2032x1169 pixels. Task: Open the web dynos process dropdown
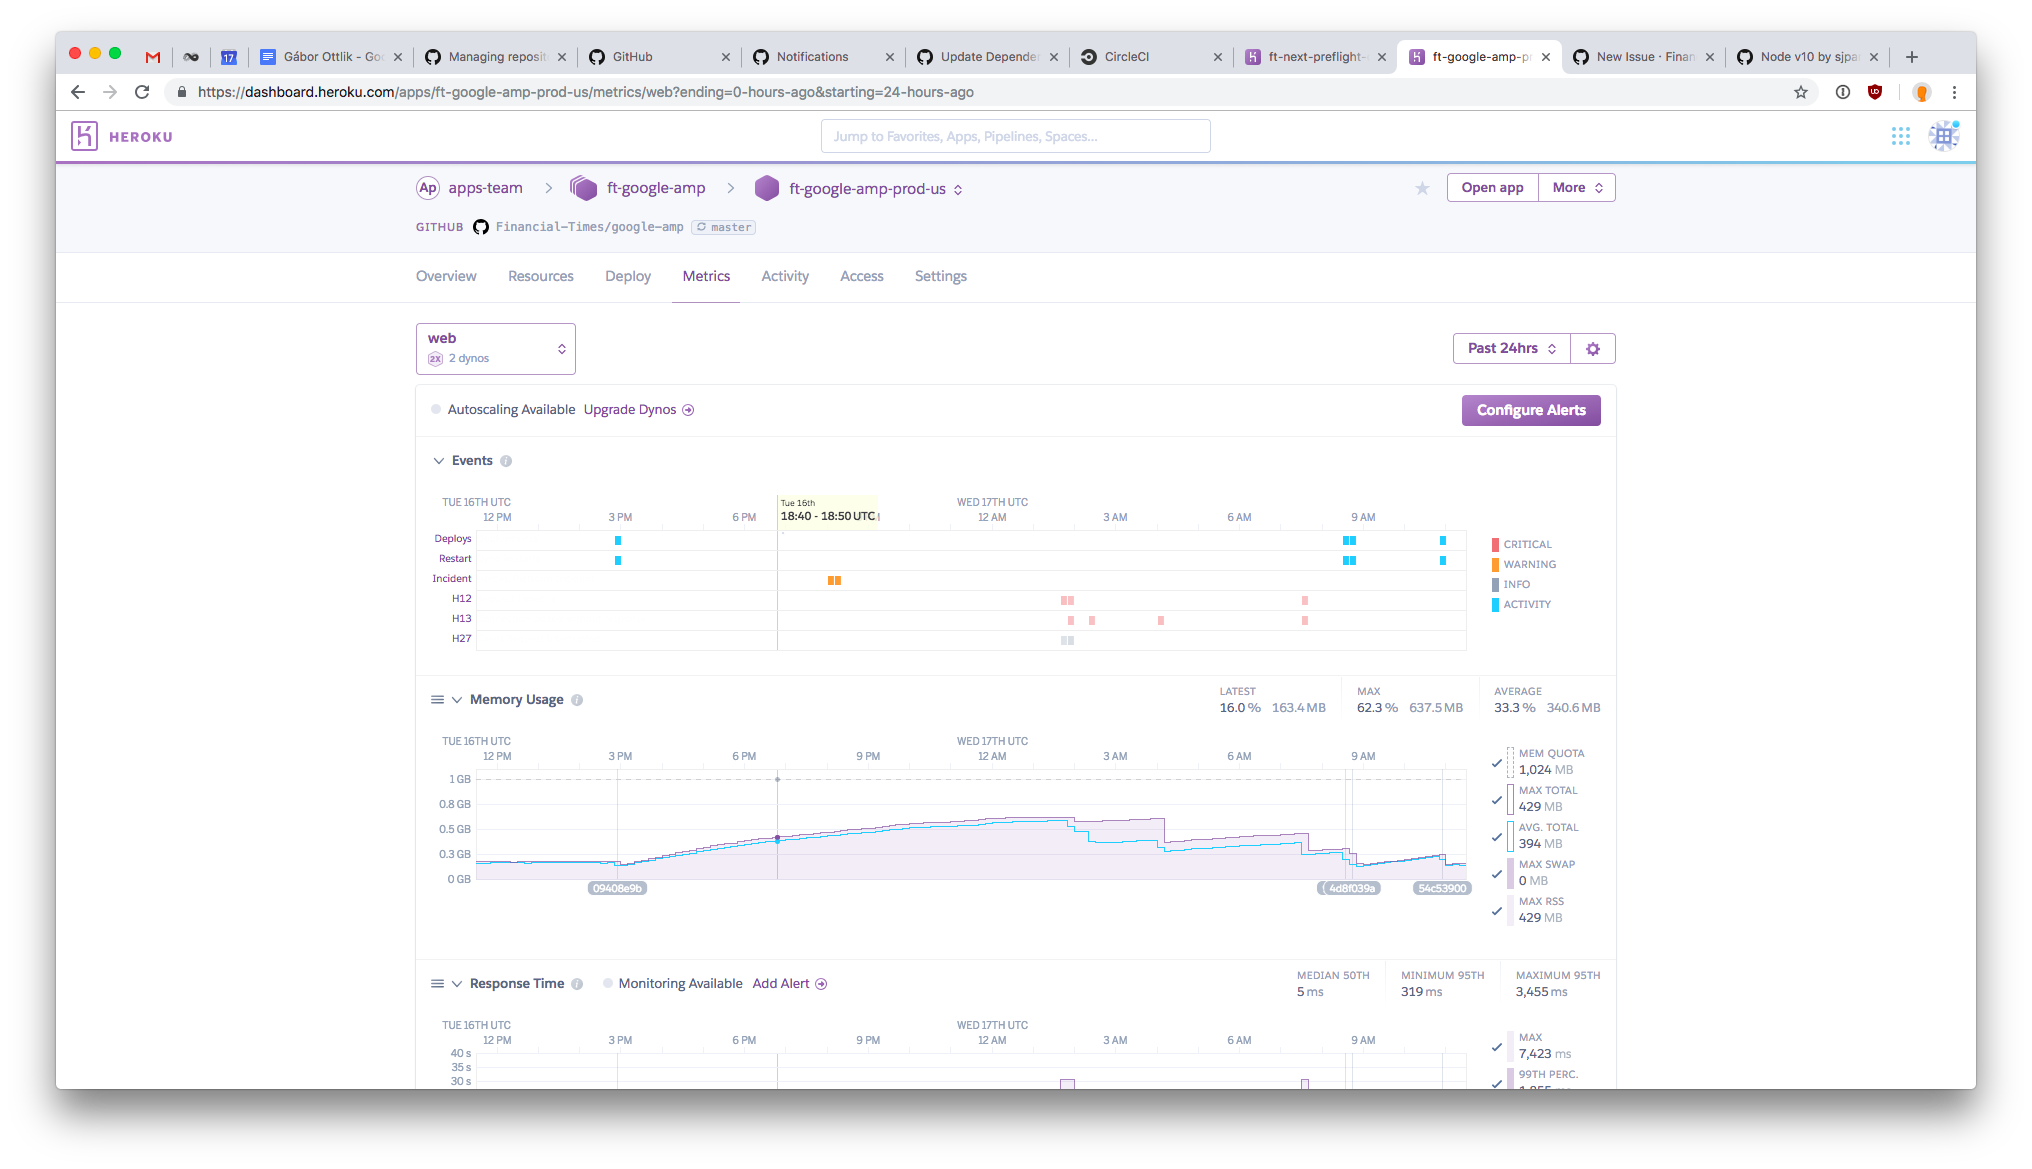[x=496, y=348]
